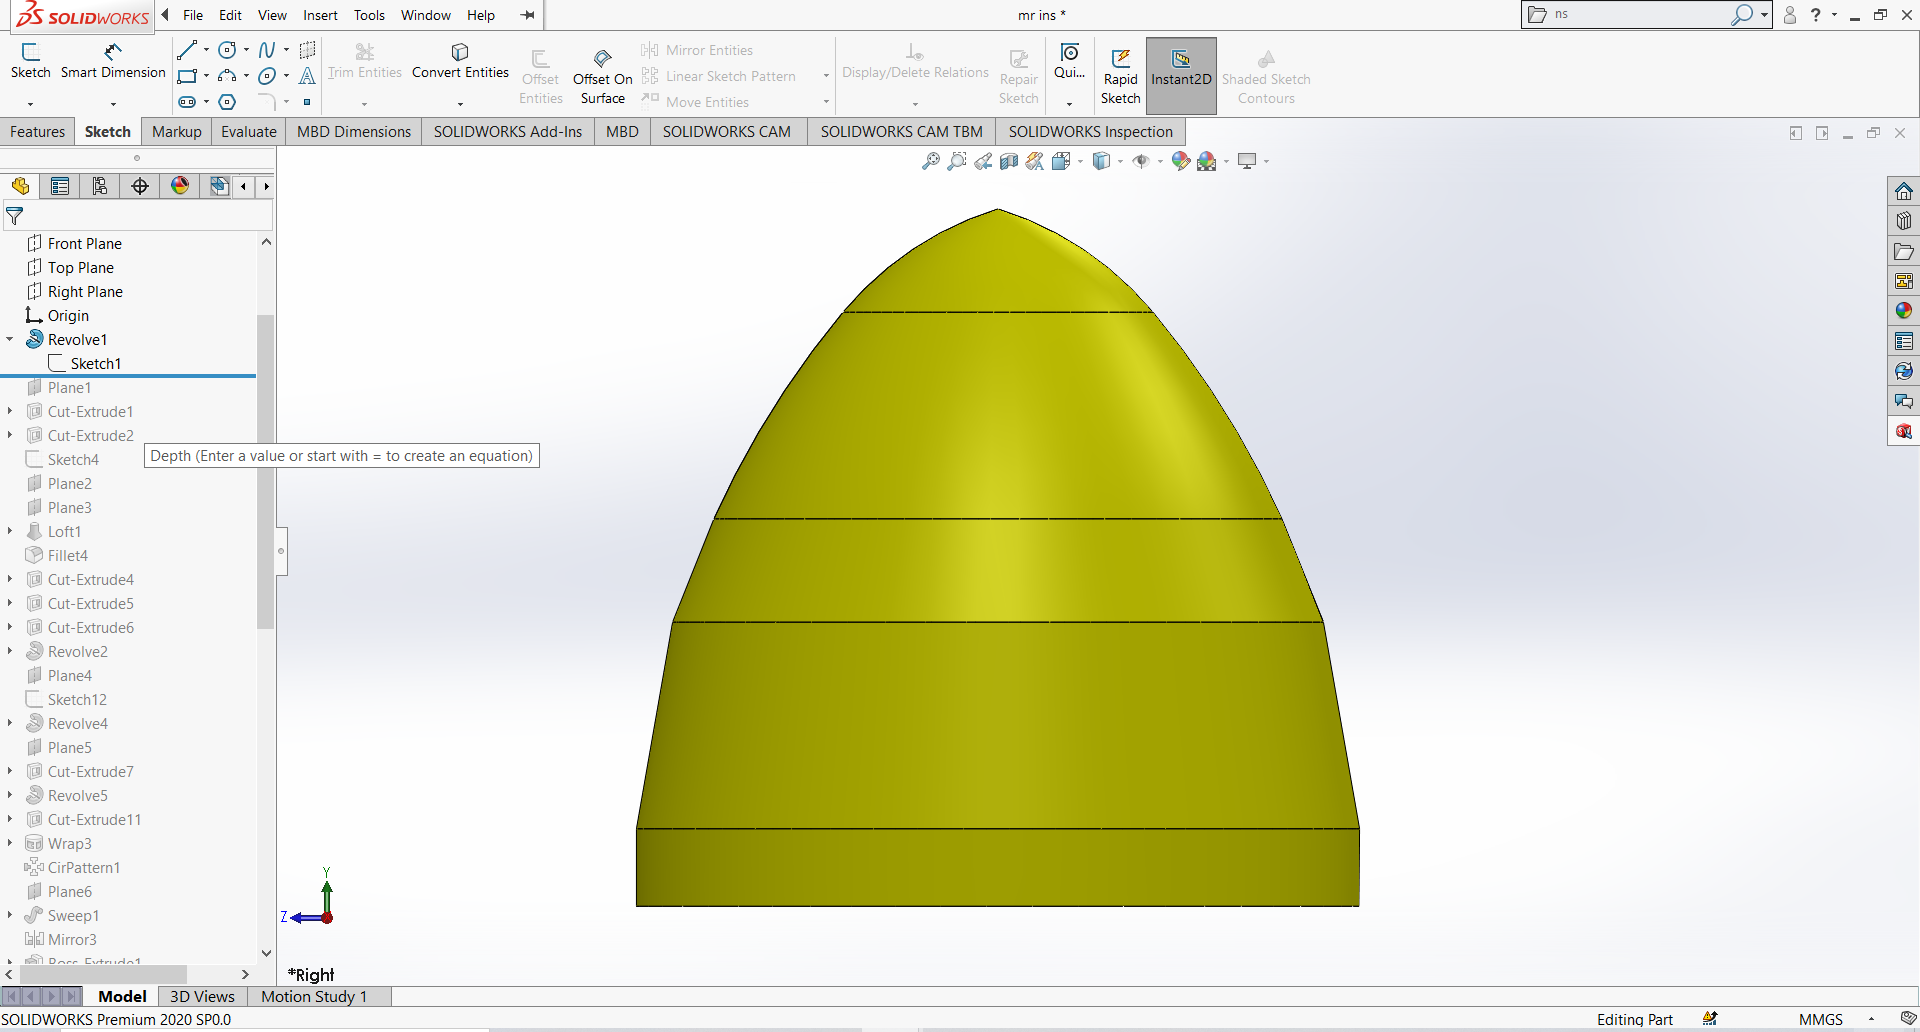Select the sketch Text tool
This screenshot has width=1920, height=1032.
point(307,76)
